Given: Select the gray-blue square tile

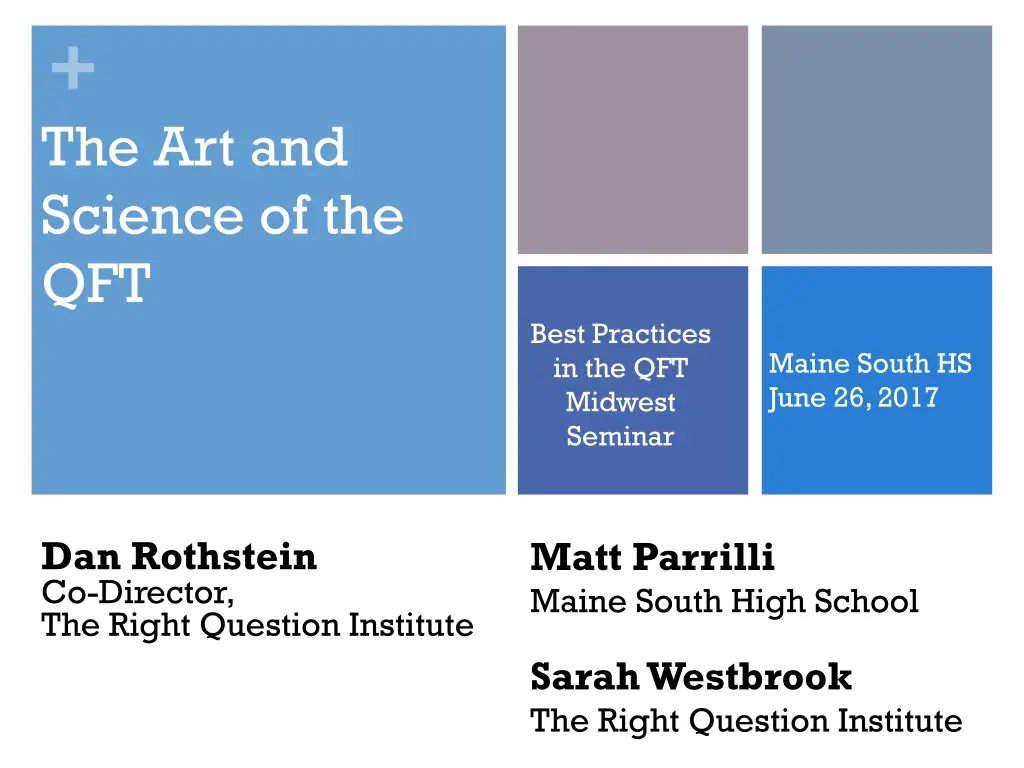Looking at the screenshot, I should click(x=876, y=139).
